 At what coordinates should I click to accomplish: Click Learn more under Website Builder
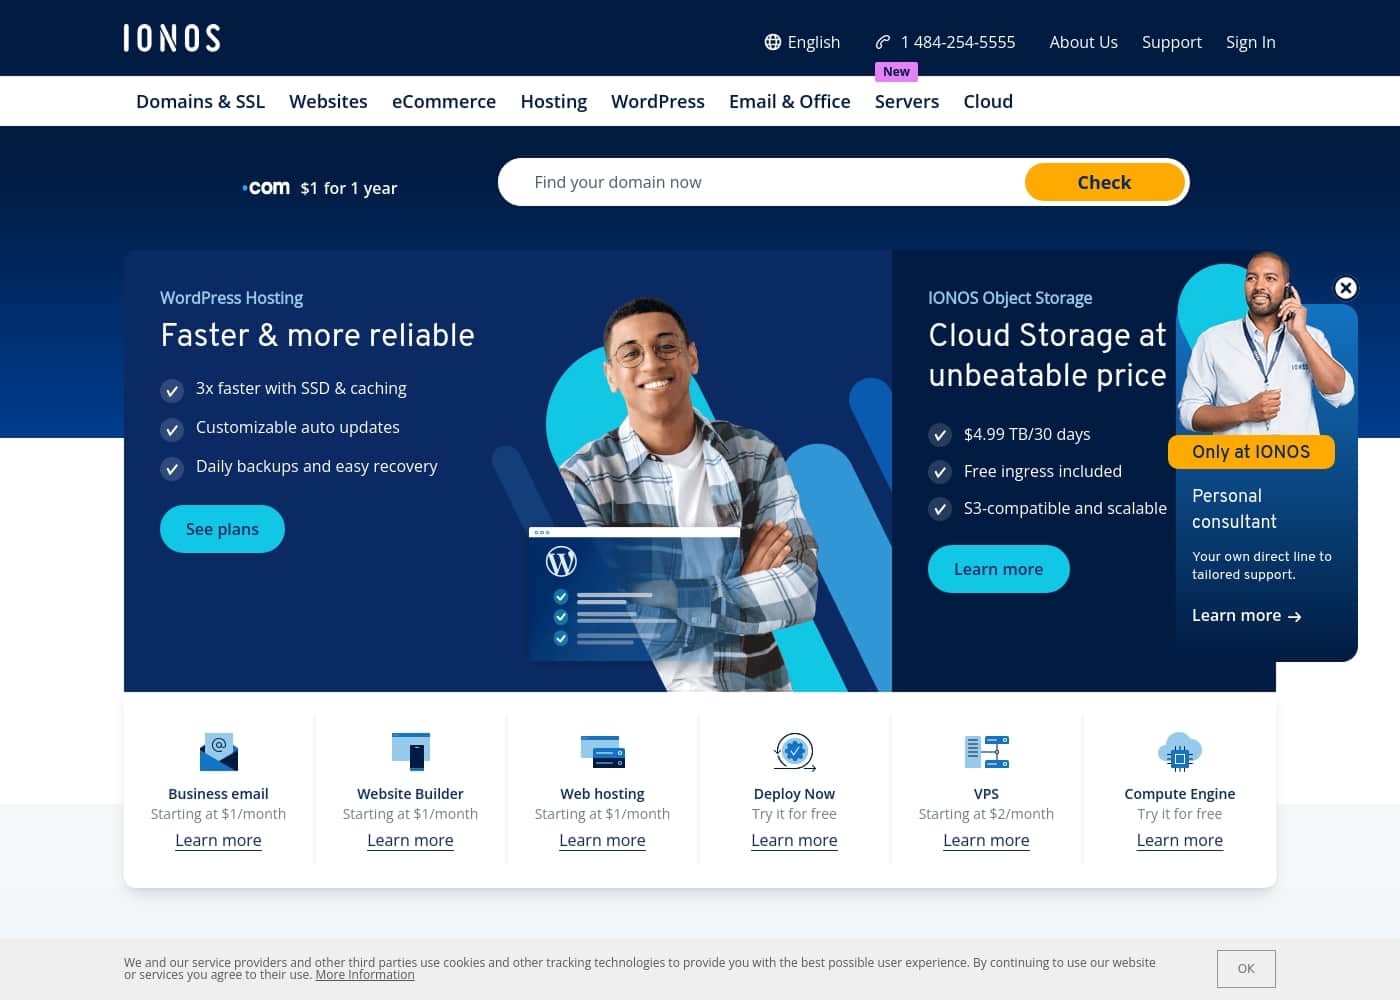click(410, 840)
